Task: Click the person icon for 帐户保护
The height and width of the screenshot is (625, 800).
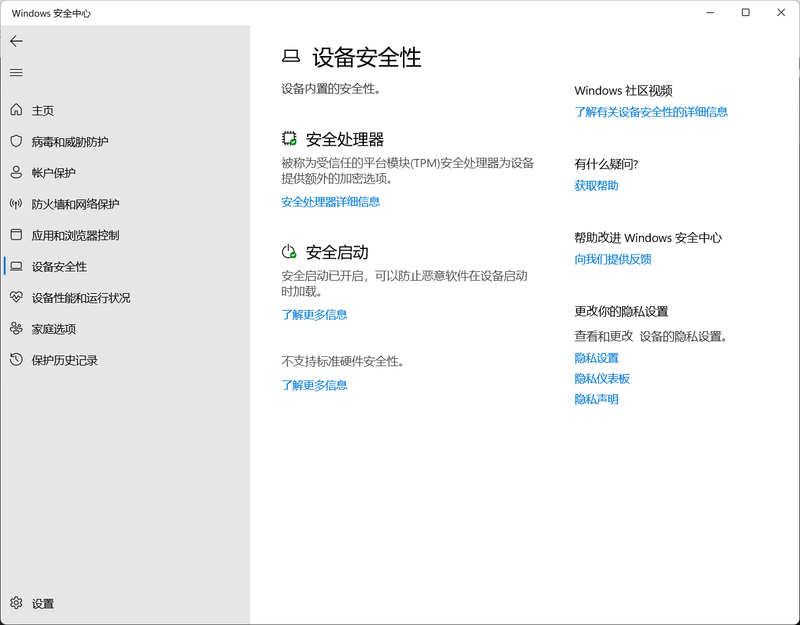Action: (x=16, y=172)
